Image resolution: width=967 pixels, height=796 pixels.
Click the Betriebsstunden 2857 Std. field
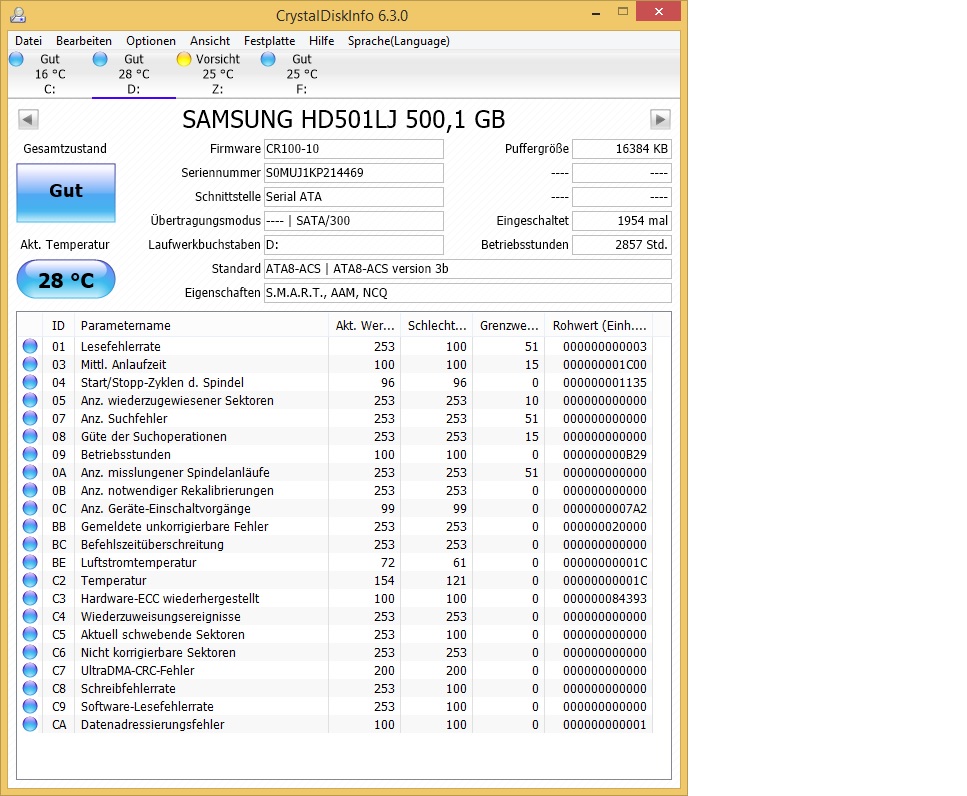pyautogui.click(x=622, y=245)
